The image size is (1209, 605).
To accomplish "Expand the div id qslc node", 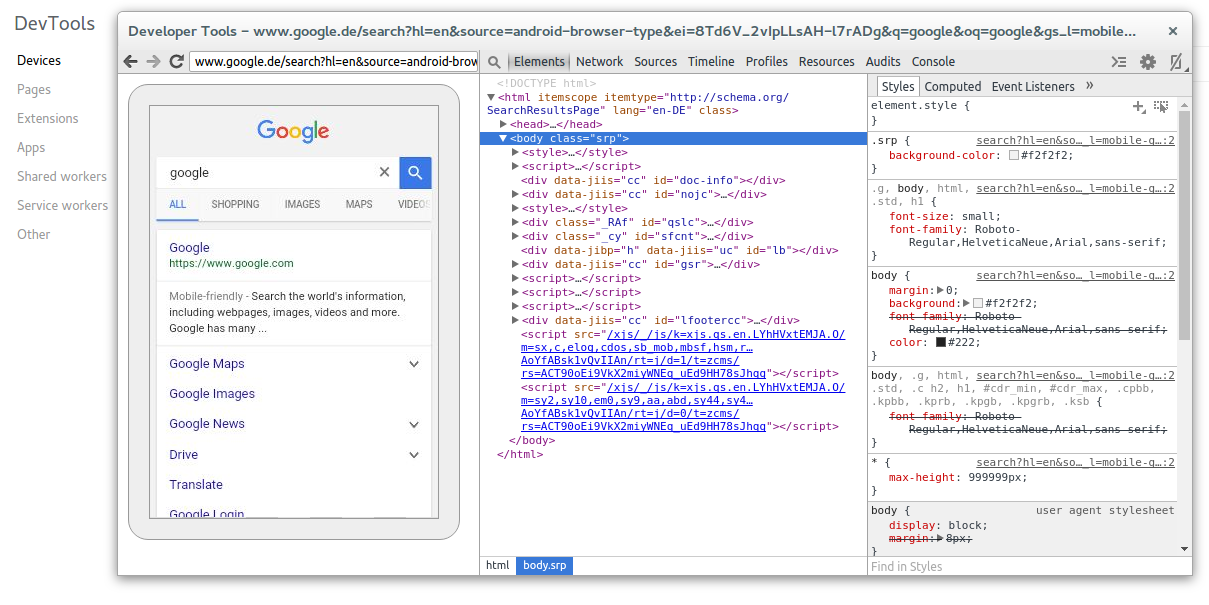I will coord(515,223).
